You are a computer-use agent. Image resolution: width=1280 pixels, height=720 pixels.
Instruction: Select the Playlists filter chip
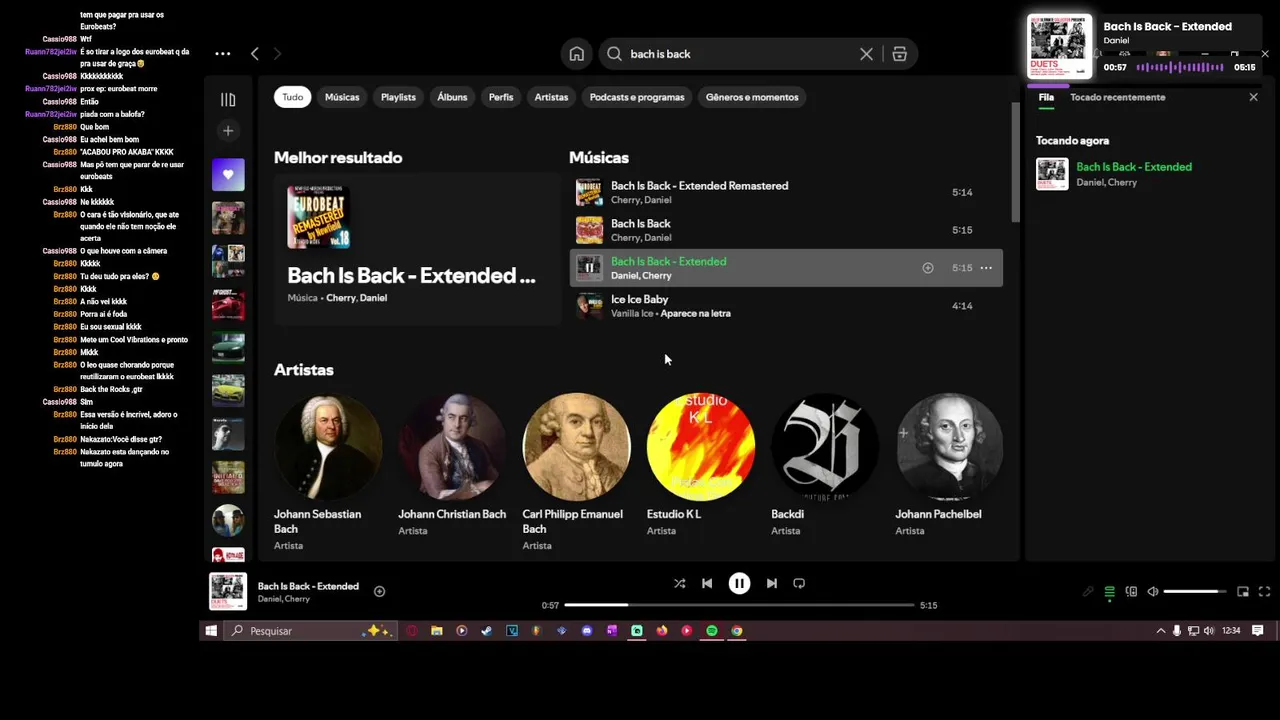[398, 97]
